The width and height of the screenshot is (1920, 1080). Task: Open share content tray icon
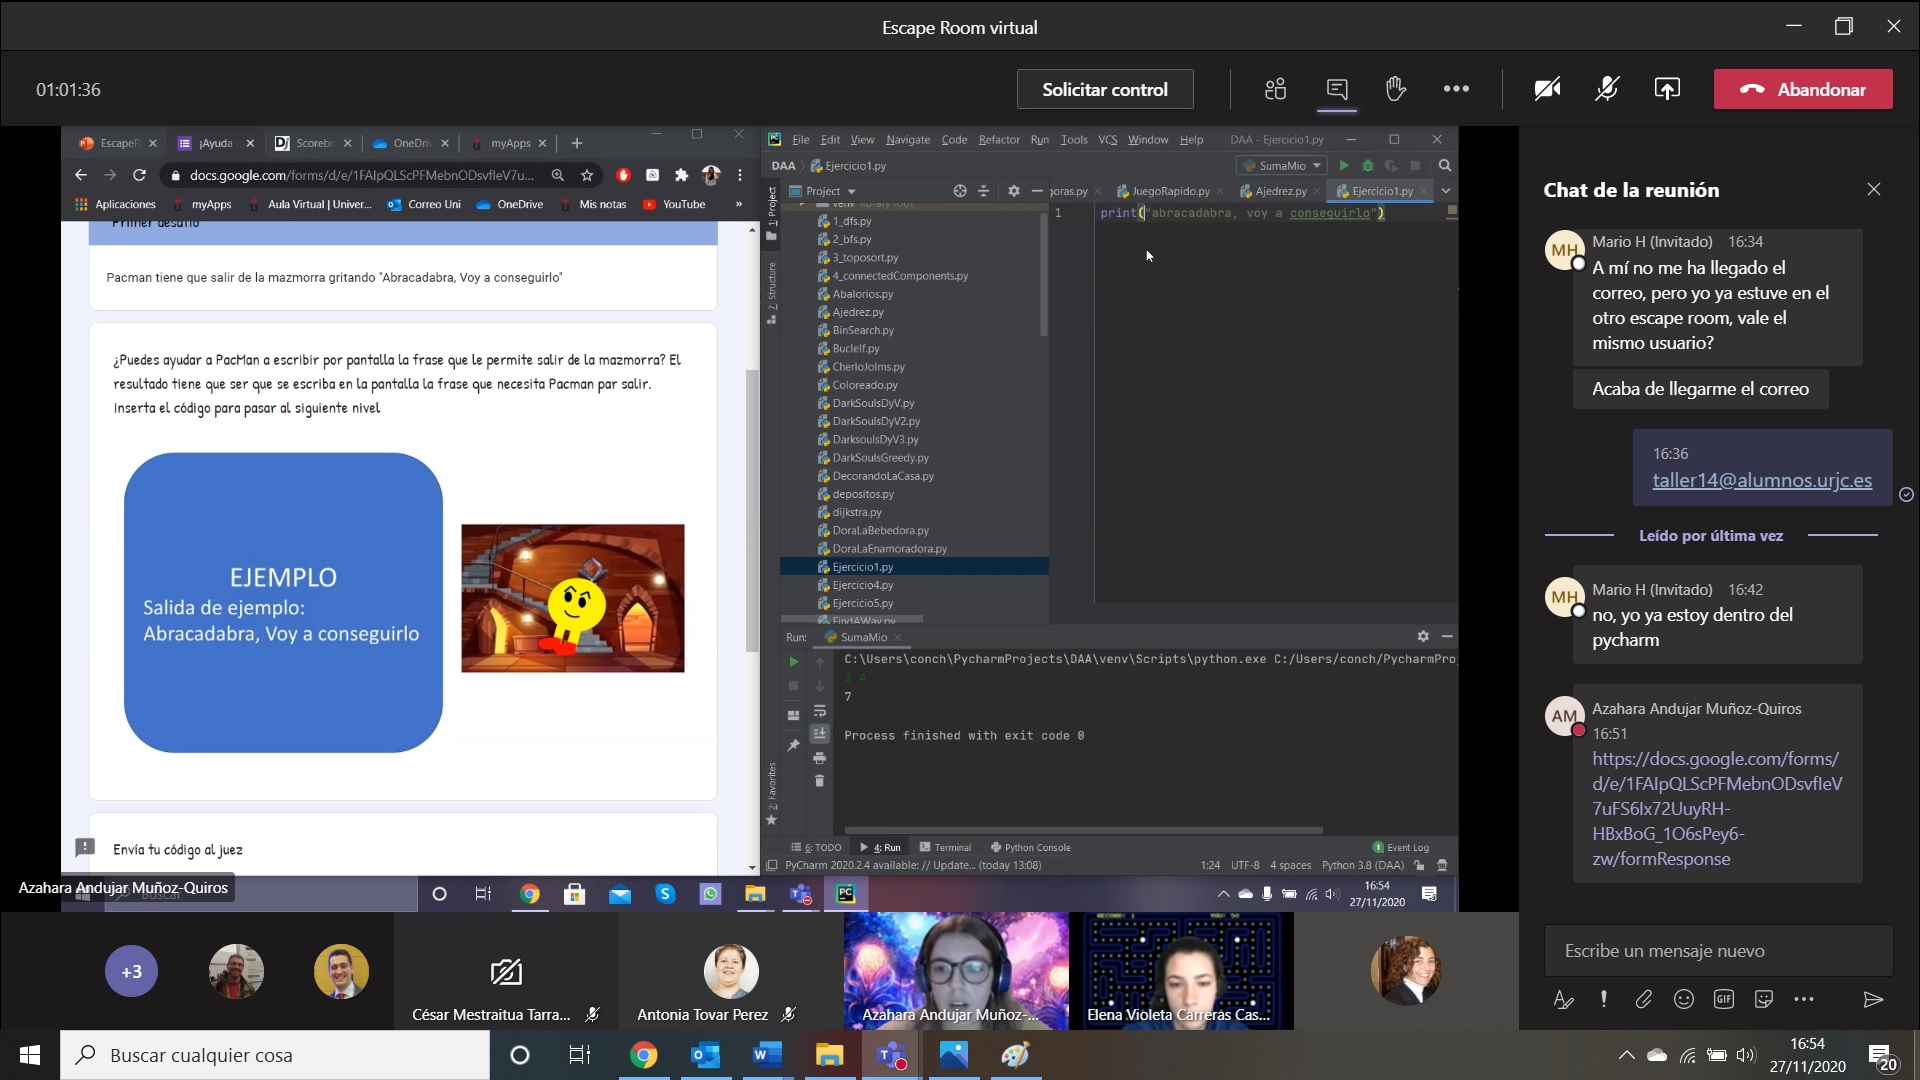[1667, 89]
